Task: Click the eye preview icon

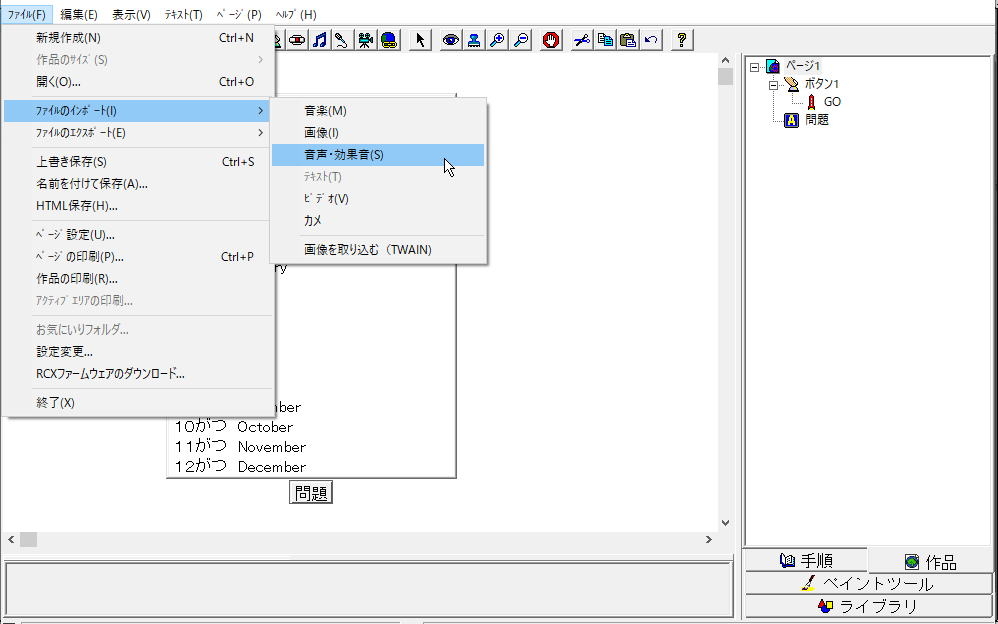Action: click(451, 40)
